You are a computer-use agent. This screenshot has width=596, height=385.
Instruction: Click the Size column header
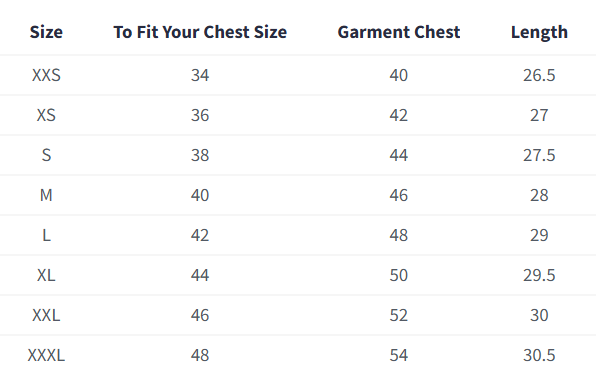tap(46, 32)
